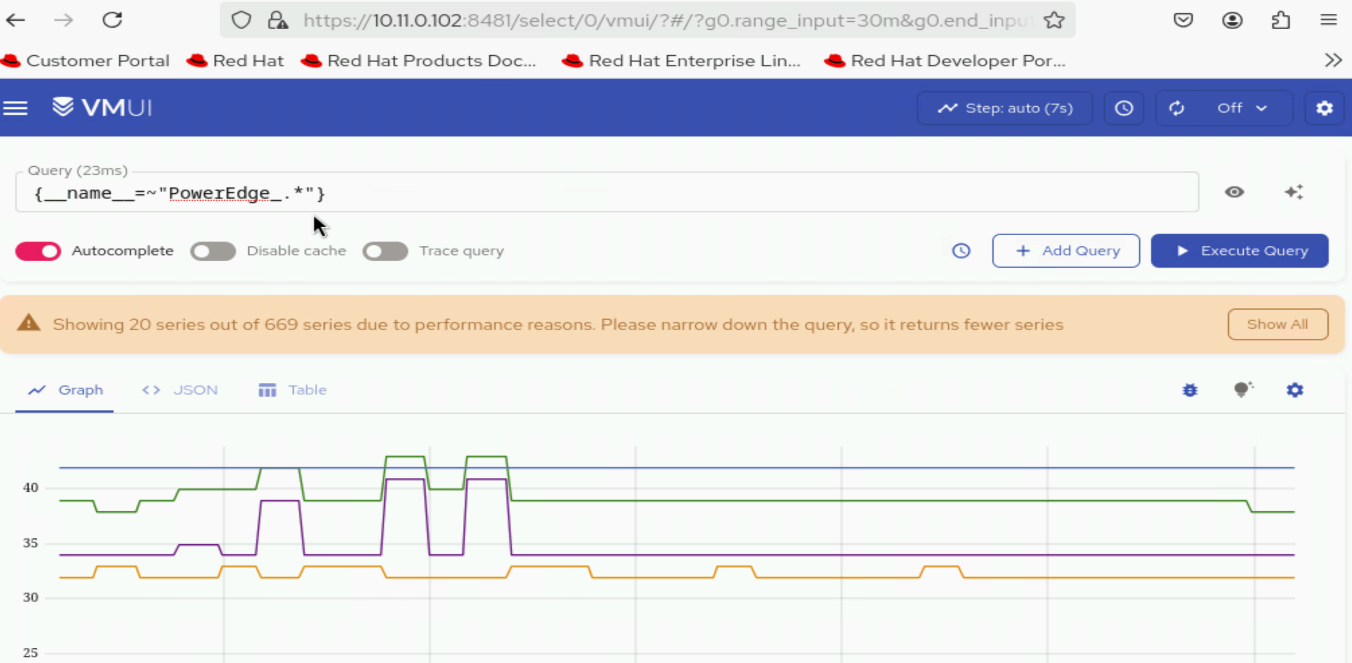Click the Add Query button
The width and height of the screenshot is (1352, 663).
pos(1066,251)
